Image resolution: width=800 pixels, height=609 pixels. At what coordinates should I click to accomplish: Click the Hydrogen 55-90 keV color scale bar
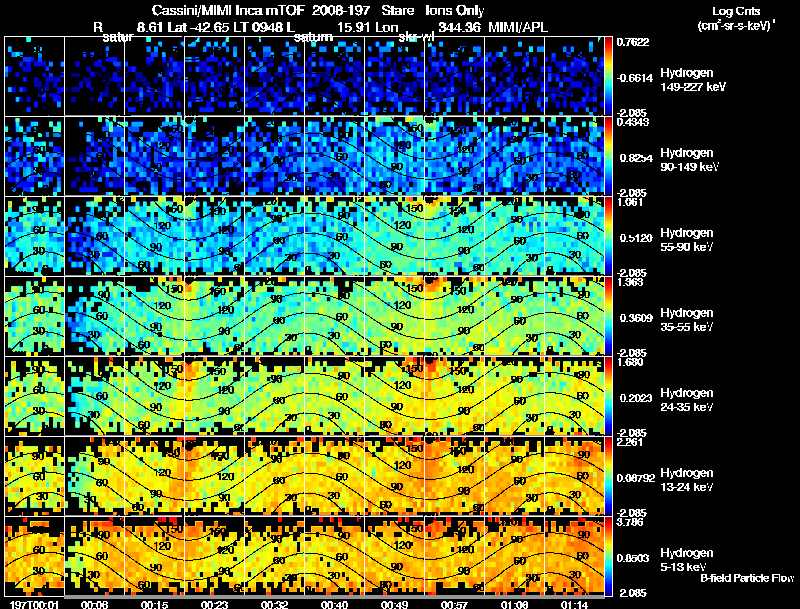pos(608,236)
